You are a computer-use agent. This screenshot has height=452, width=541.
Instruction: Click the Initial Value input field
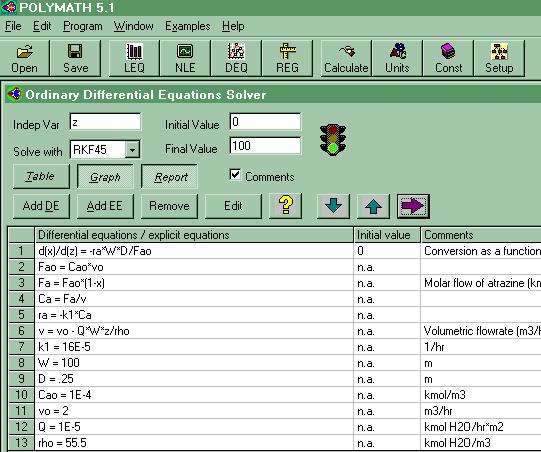coord(265,122)
